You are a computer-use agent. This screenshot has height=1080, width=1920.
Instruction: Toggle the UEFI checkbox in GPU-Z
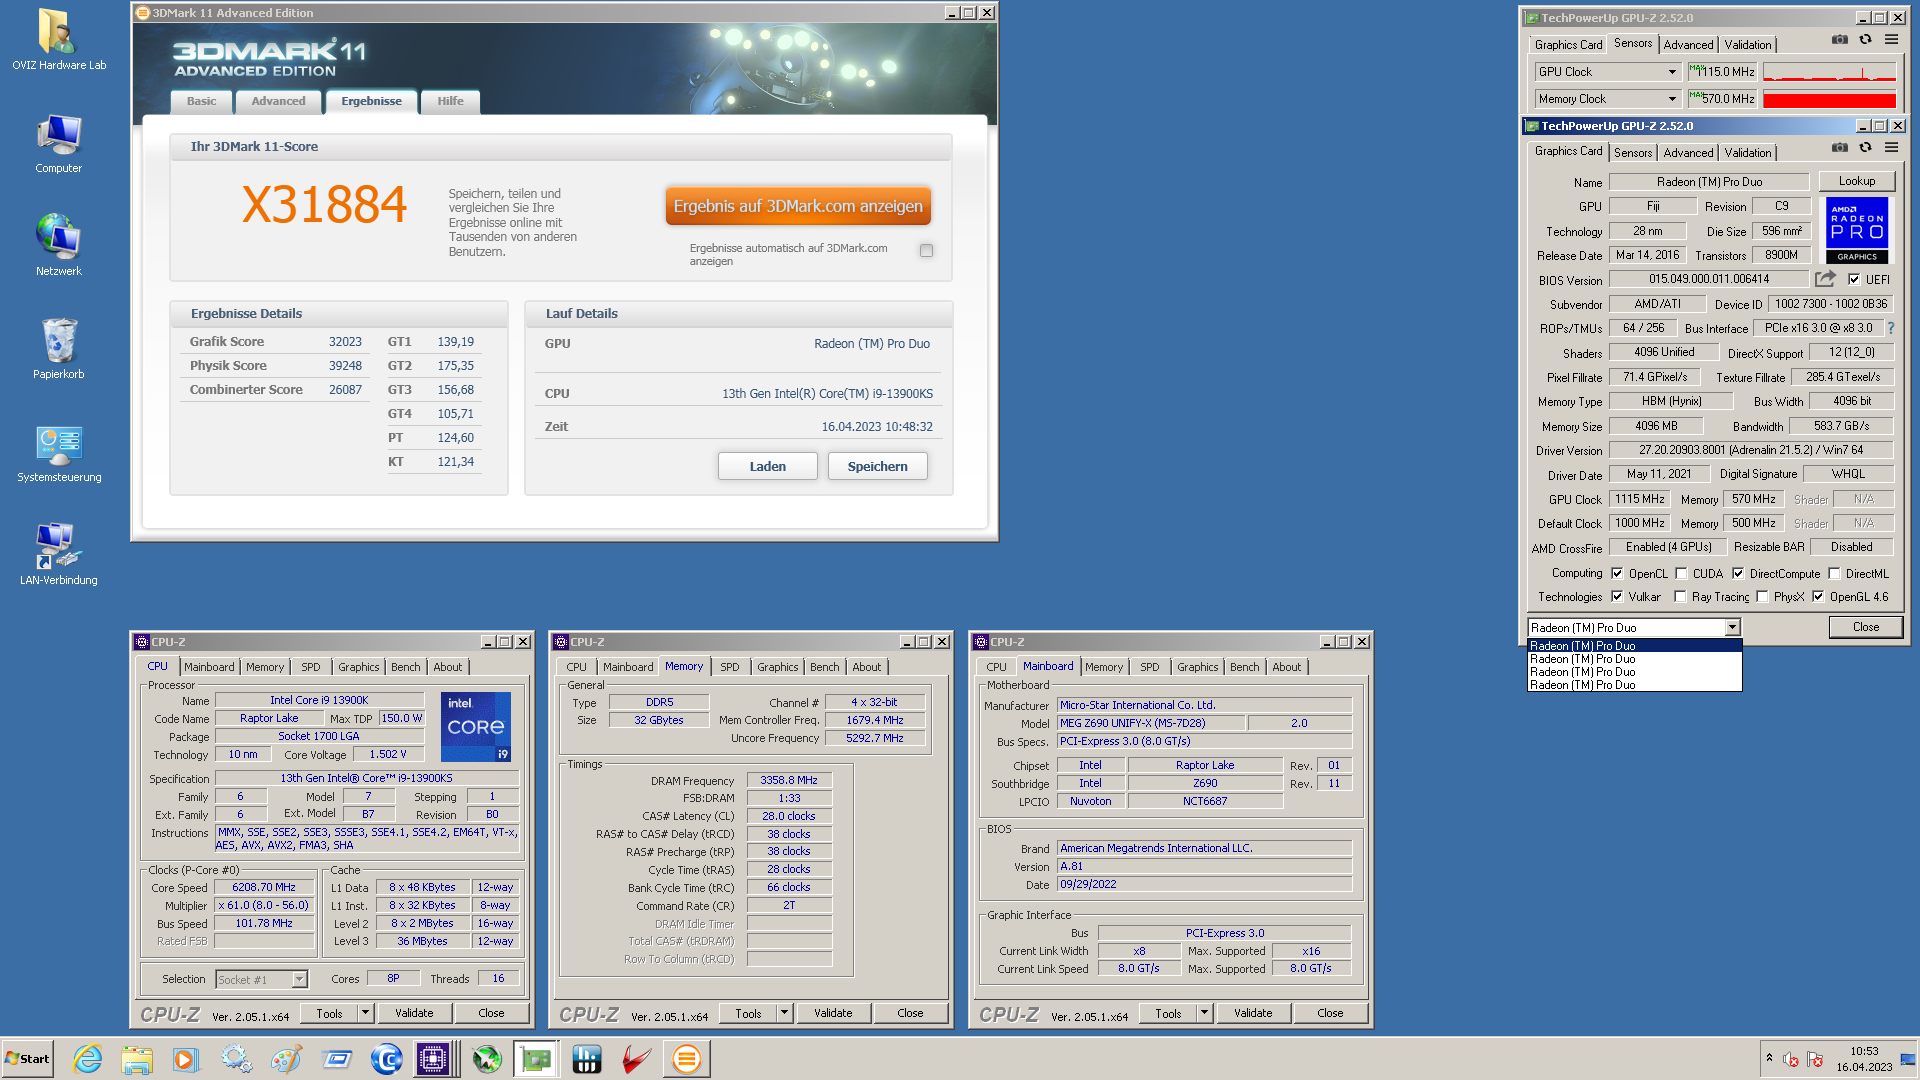pos(1854,280)
